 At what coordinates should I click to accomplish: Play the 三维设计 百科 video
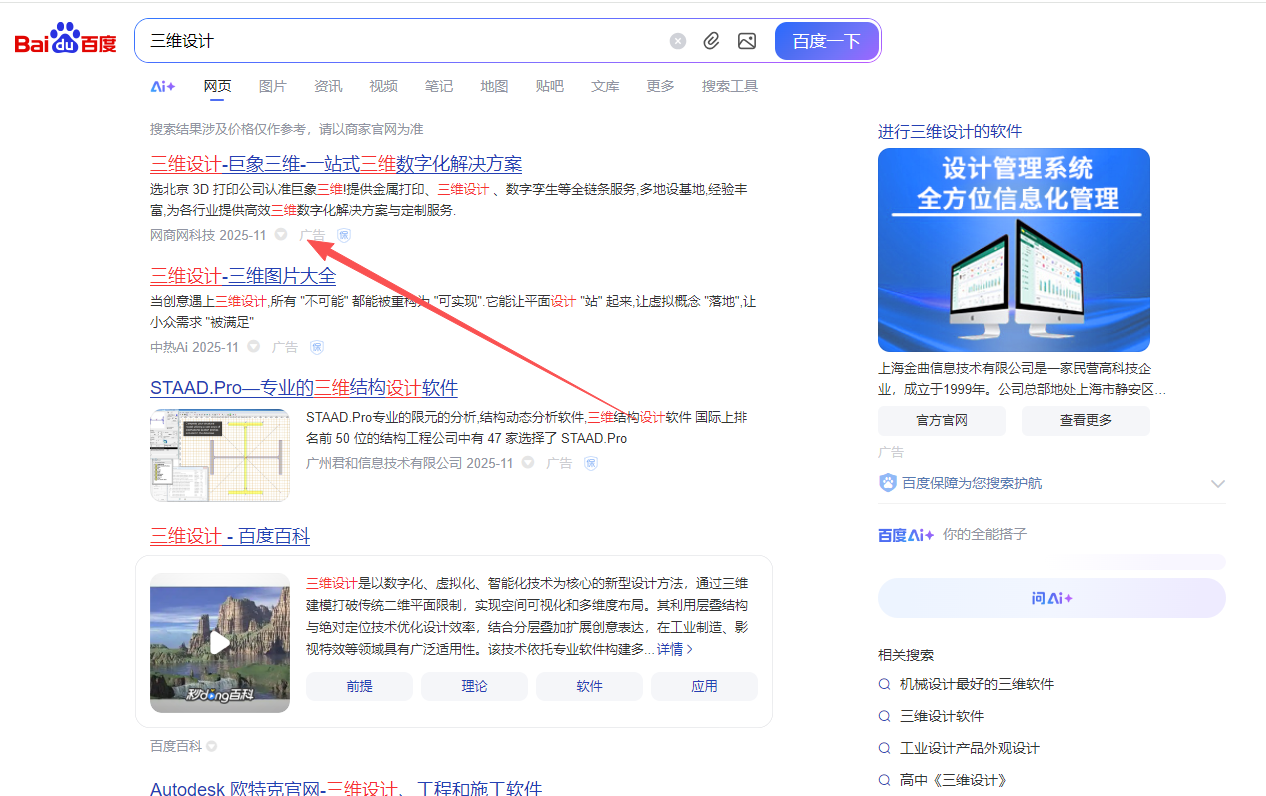pyautogui.click(x=220, y=642)
